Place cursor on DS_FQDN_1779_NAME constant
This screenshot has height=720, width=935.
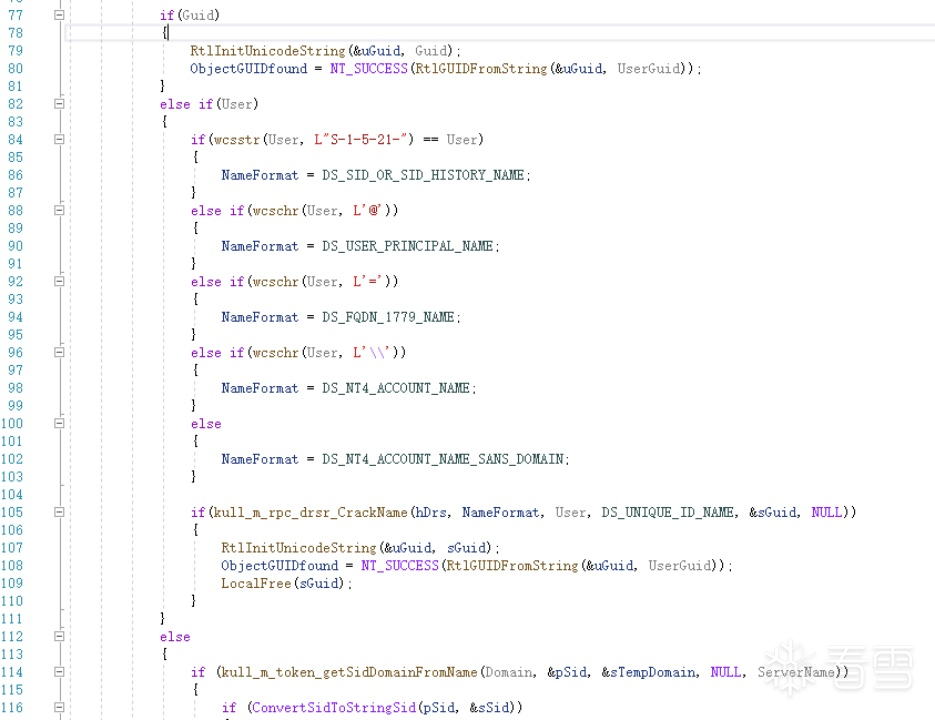[x=388, y=317]
